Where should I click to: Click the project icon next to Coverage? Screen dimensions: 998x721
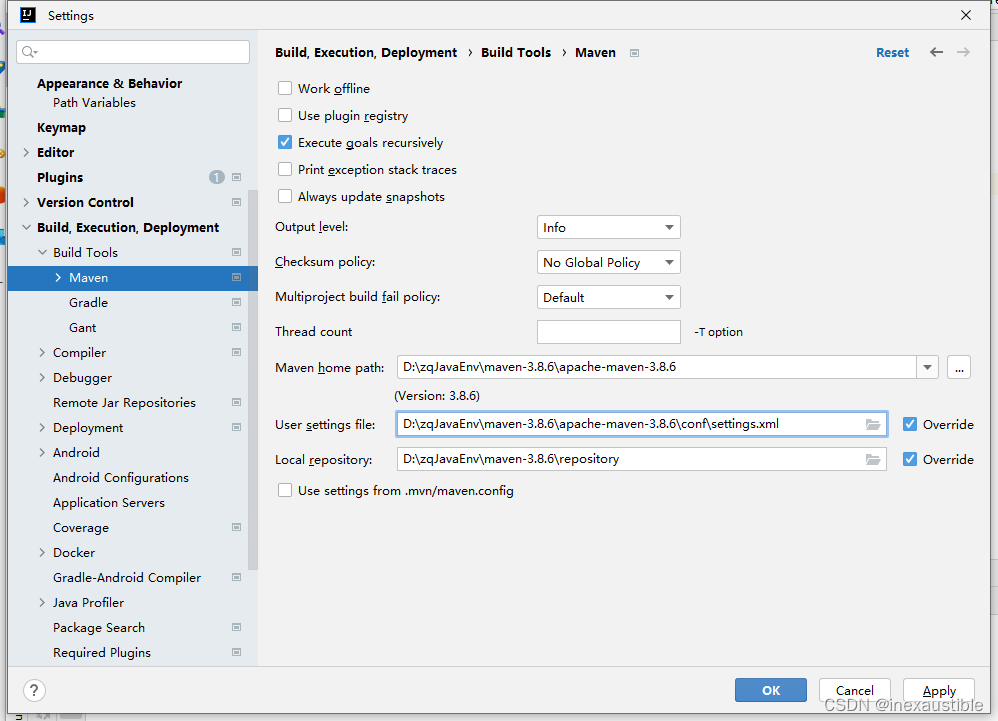pyautogui.click(x=237, y=528)
